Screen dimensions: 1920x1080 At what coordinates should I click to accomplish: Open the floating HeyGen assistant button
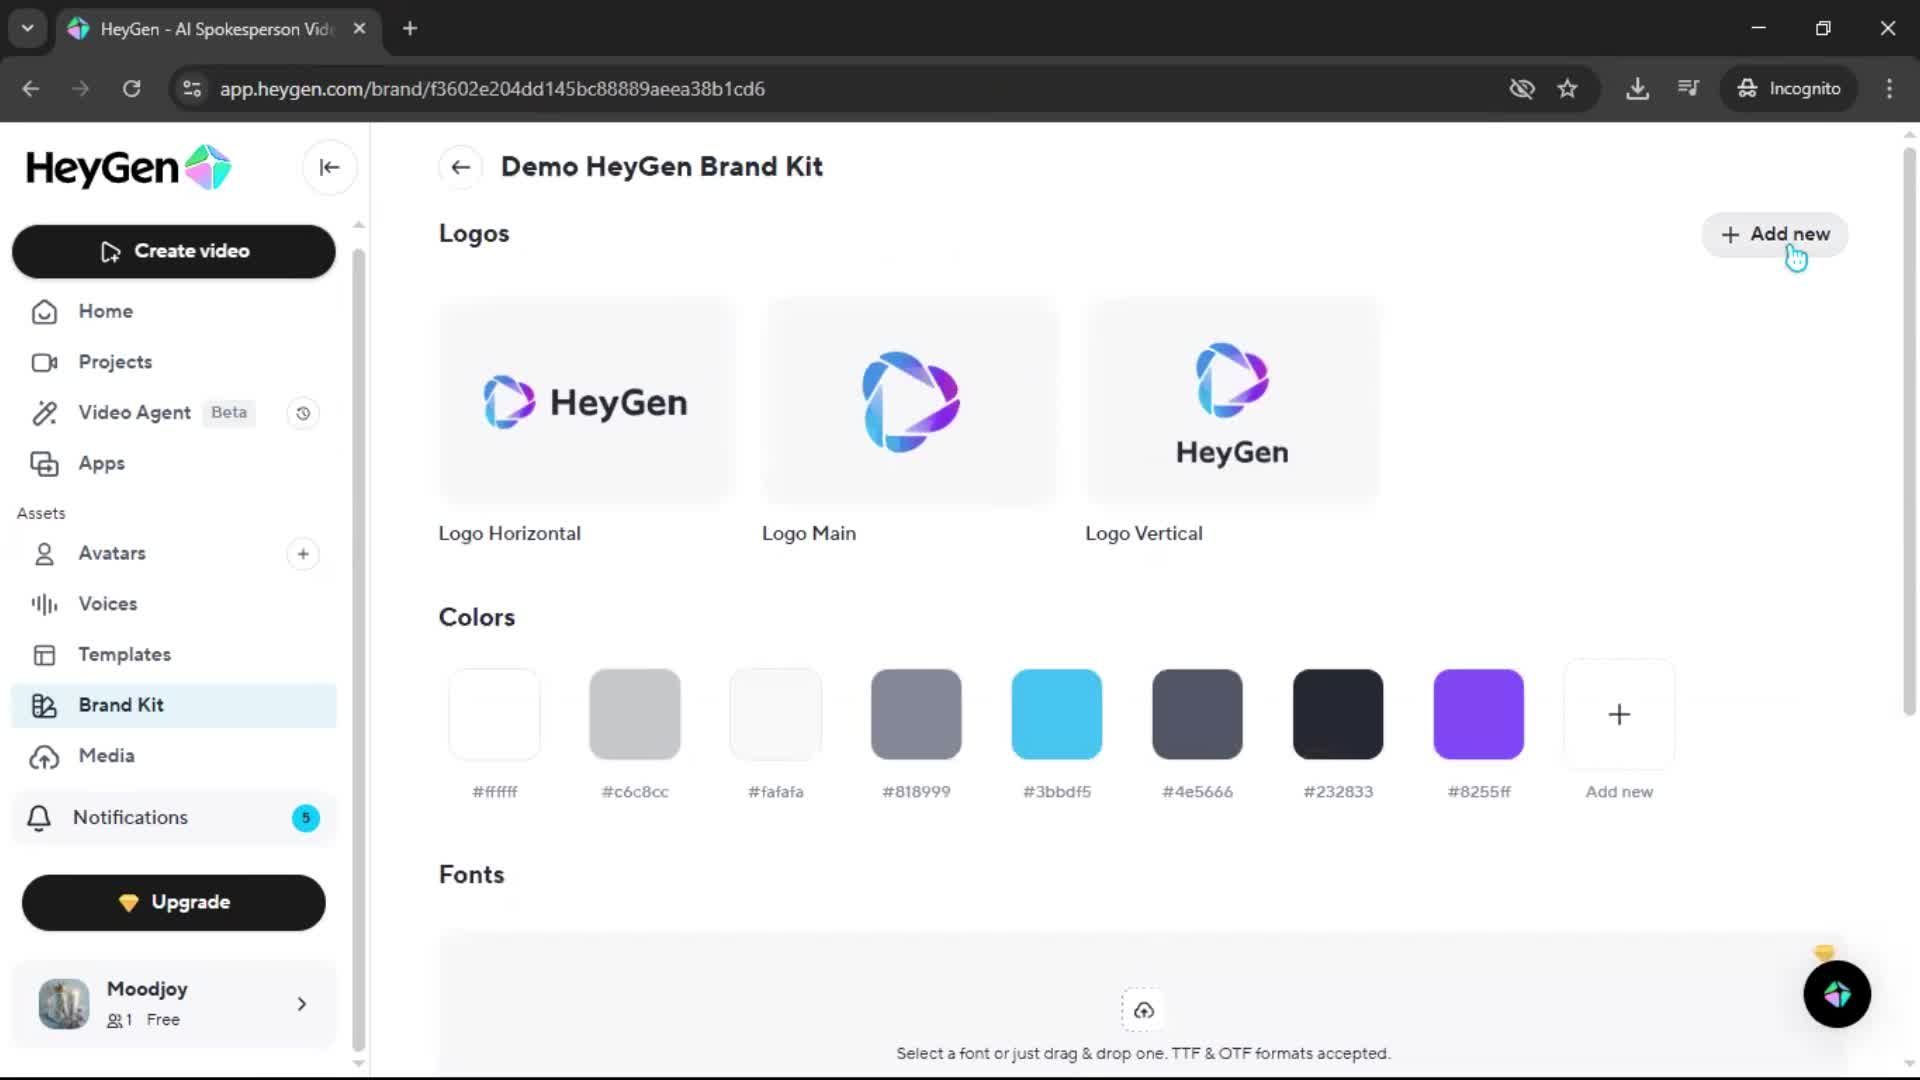click(x=1836, y=994)
